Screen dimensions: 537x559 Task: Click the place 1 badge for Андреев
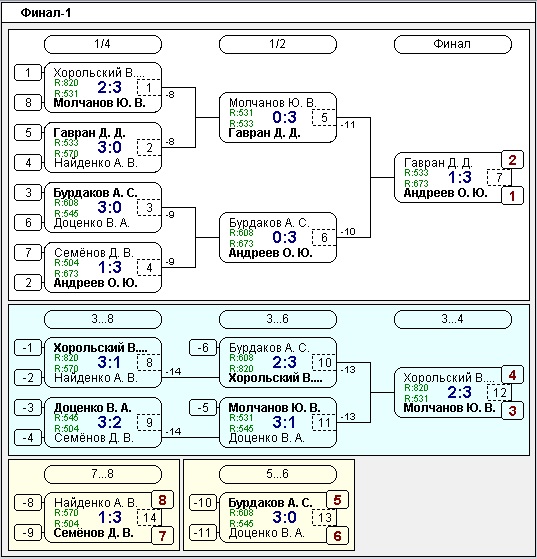coord(512,196)
